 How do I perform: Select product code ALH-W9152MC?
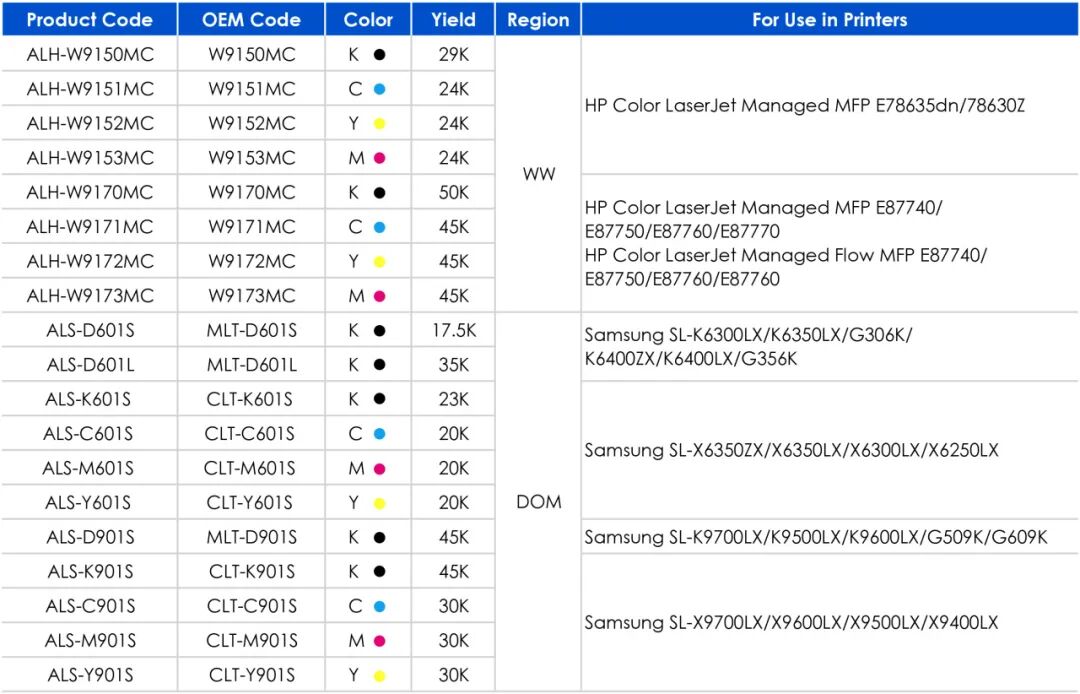tap(90, 123)
